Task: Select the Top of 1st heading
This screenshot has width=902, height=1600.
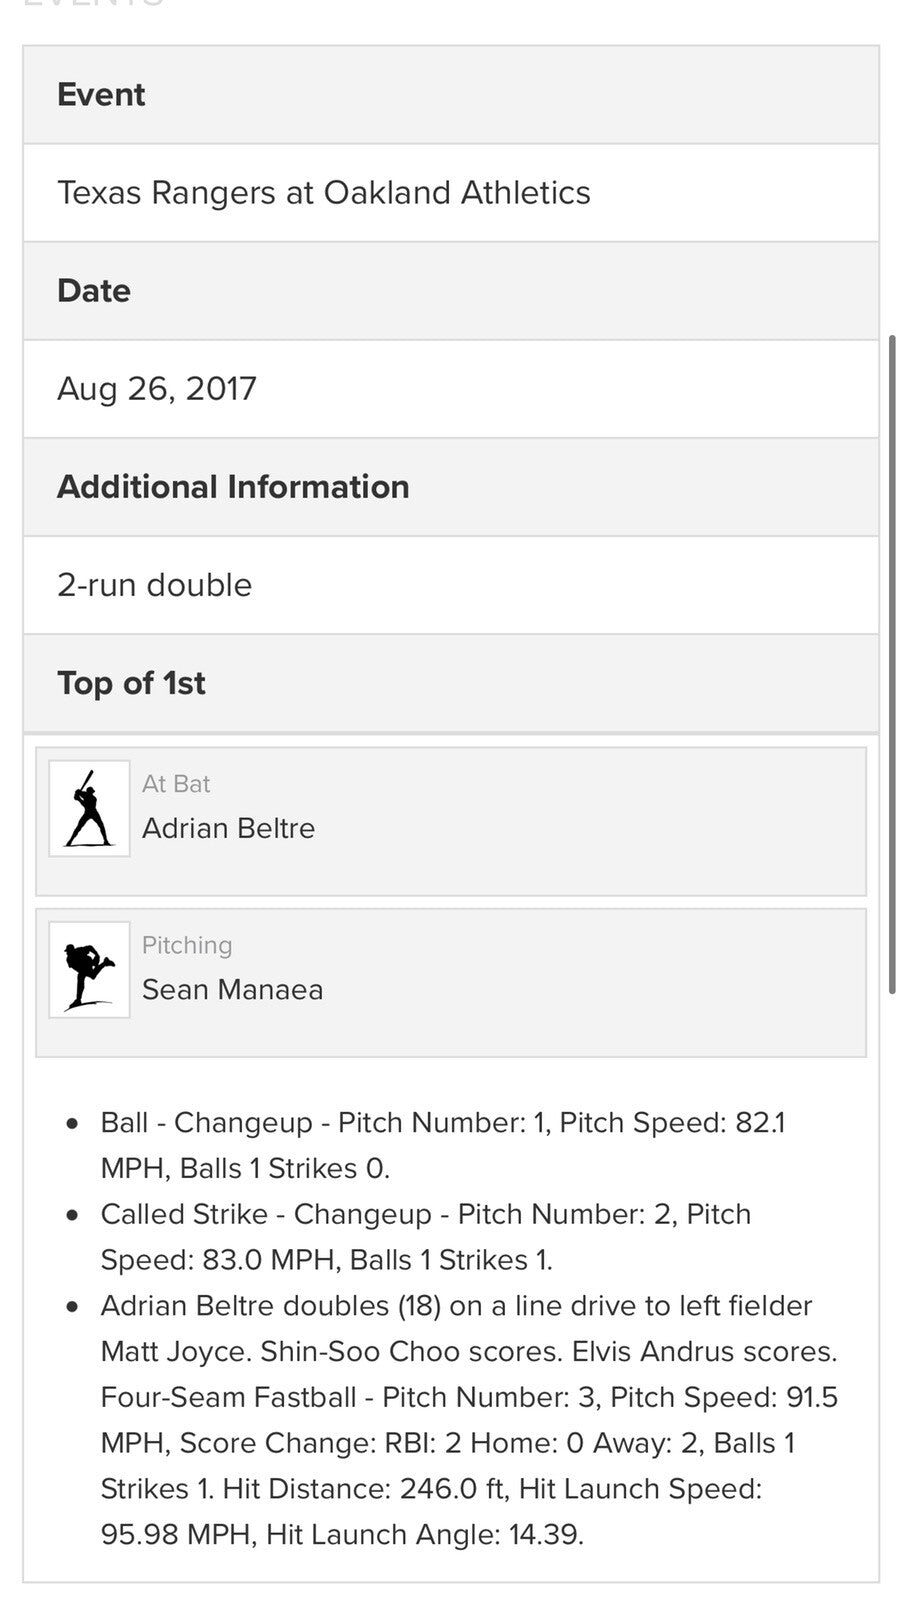Action: (x=131, y=683)
